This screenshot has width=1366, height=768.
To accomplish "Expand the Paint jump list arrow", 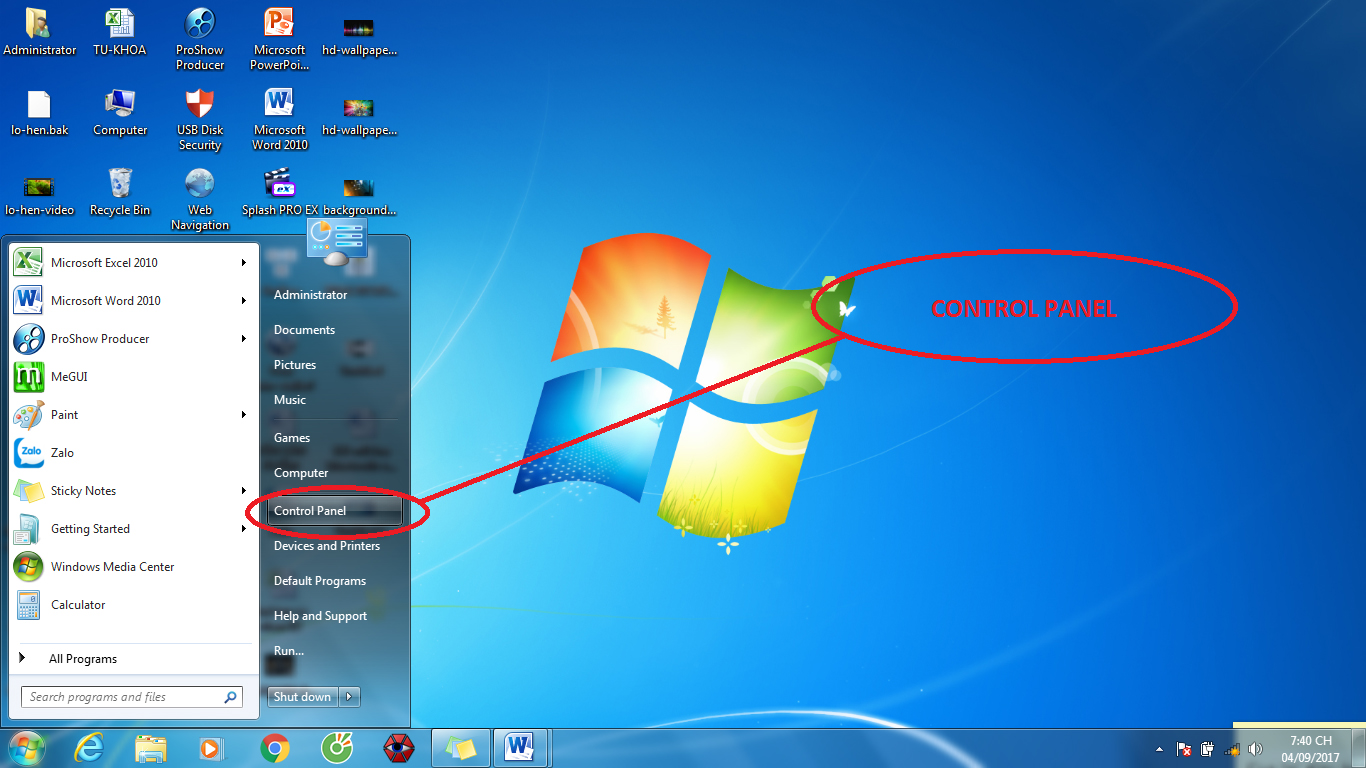I will (243, 415).
